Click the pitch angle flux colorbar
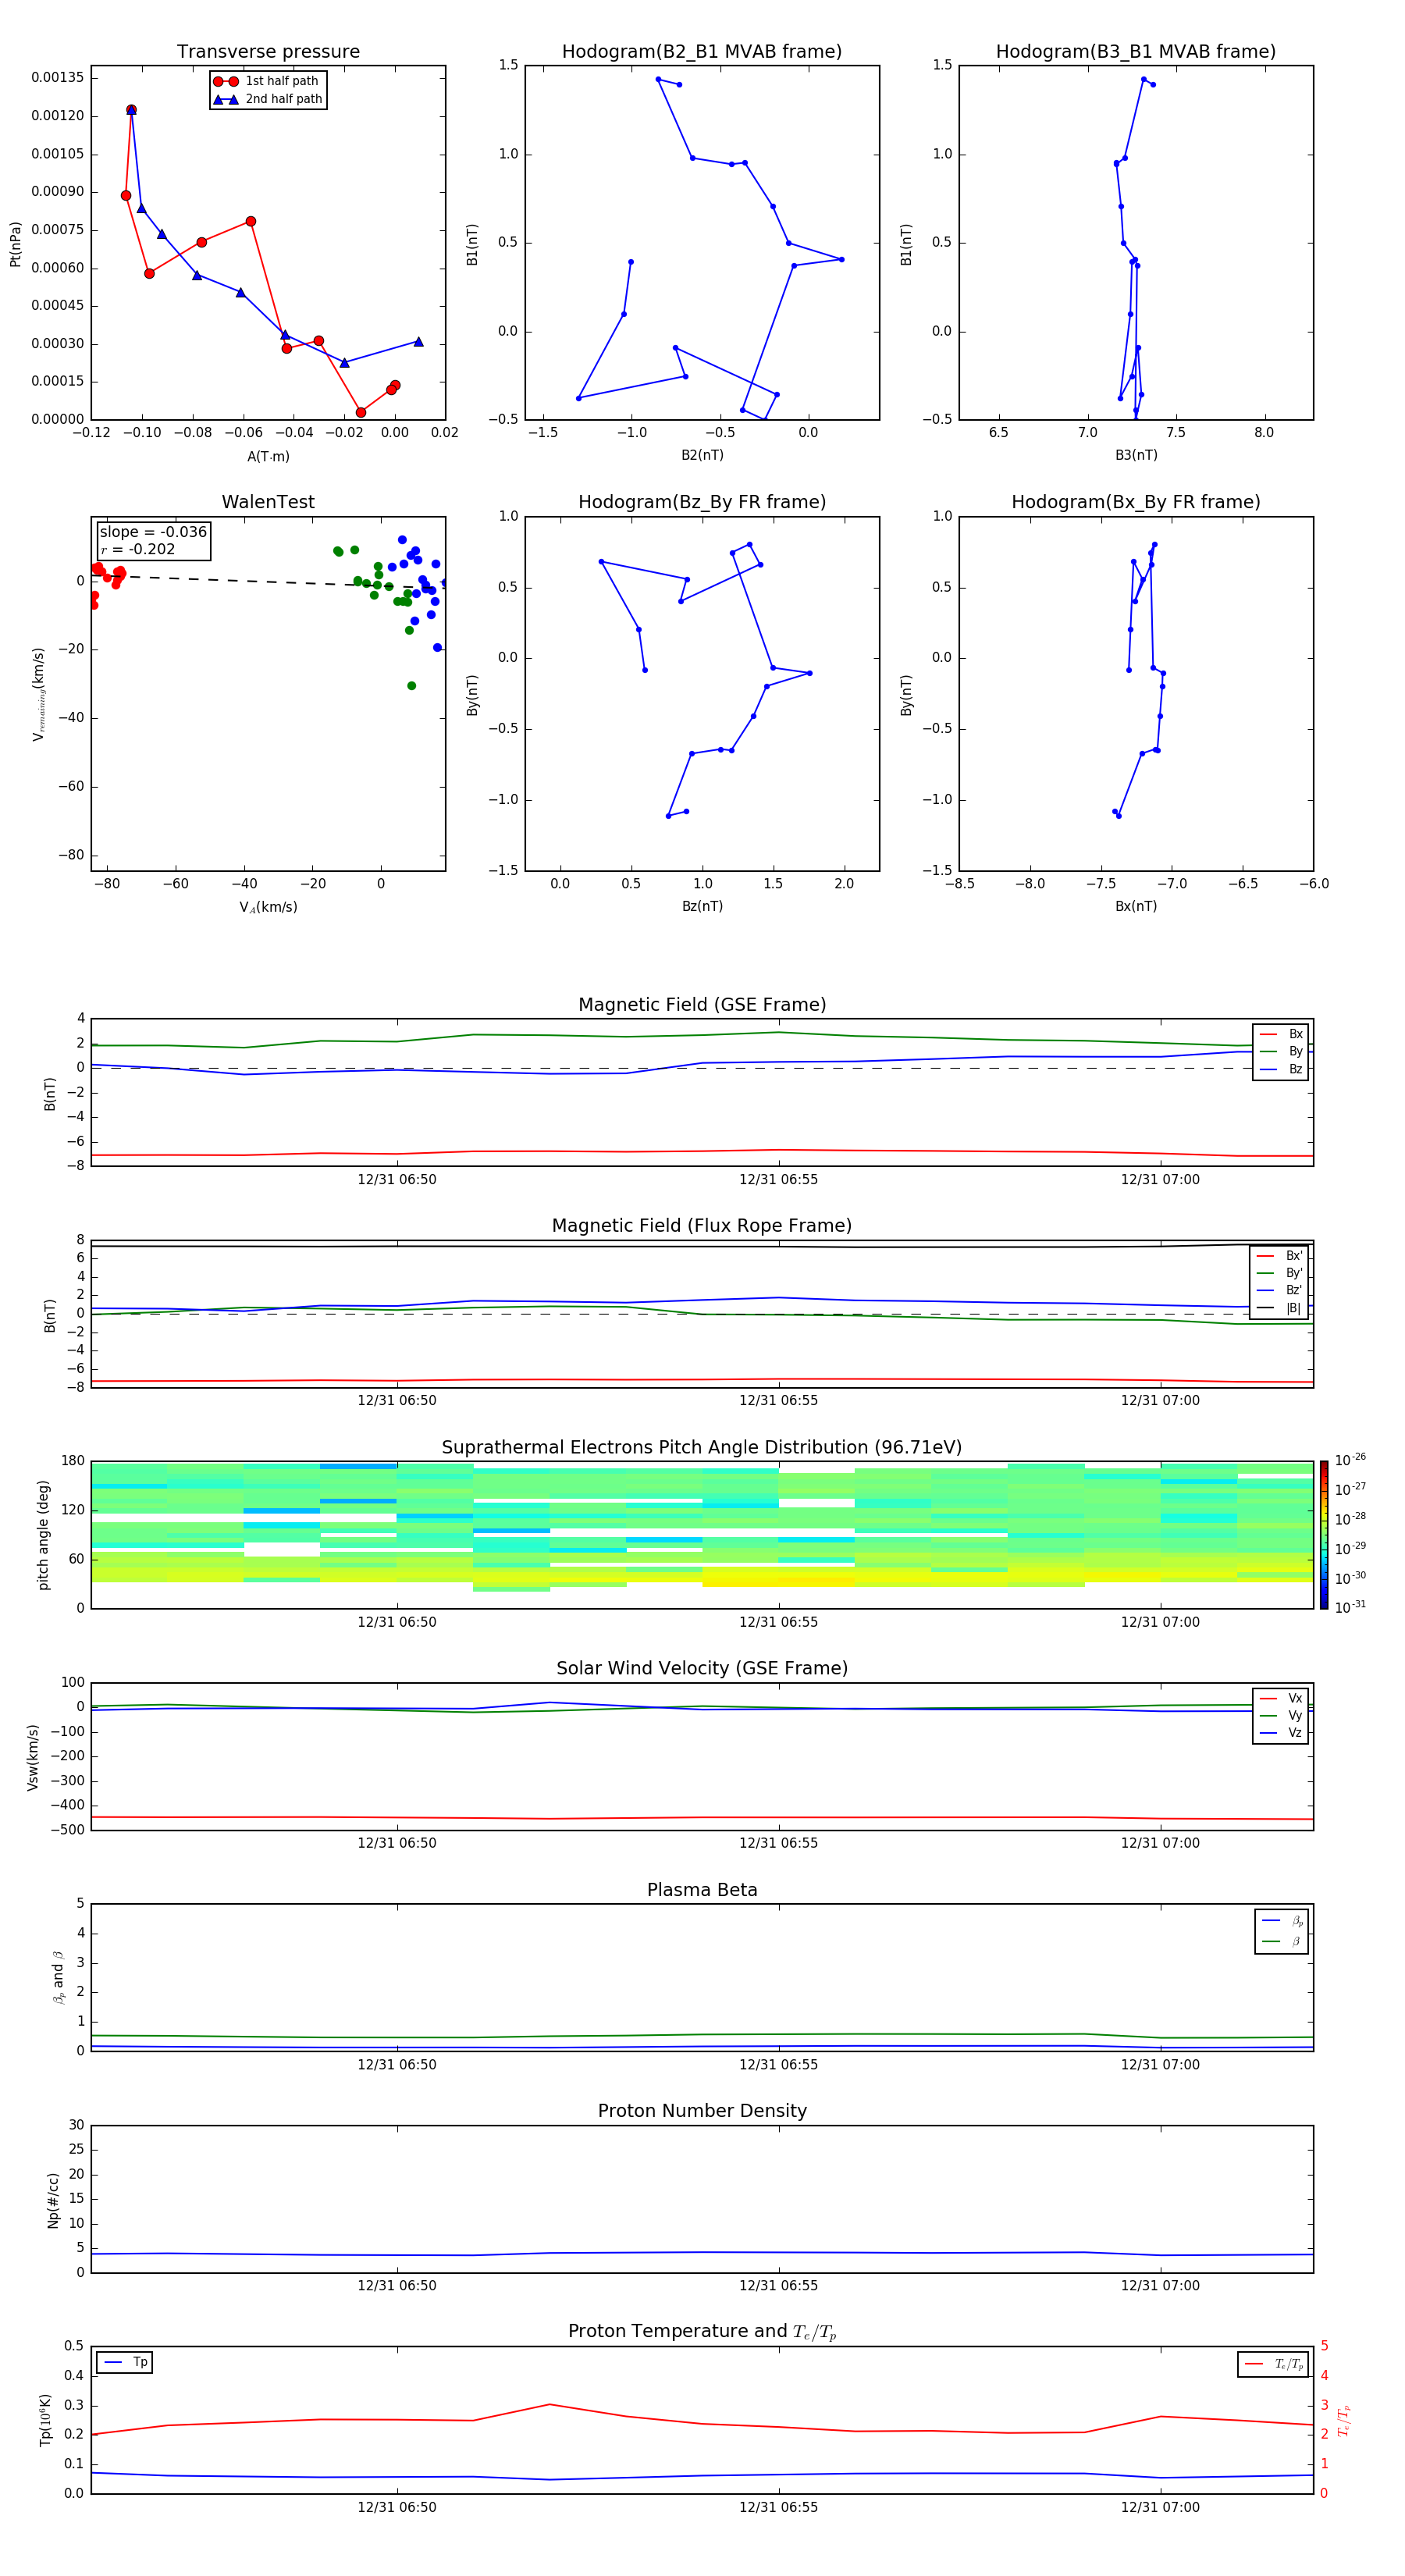Image resolution: width=1405 pixels, height=2576 pixels. tap(1324, 1534)
